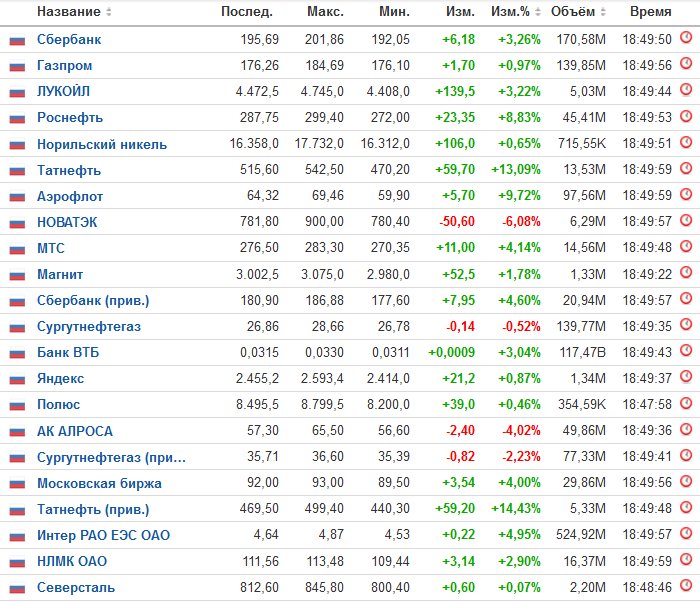Open the Аэрофлот stock link
Image resolution: width=700 pixels, height=603 pixels.
(70, 196)
